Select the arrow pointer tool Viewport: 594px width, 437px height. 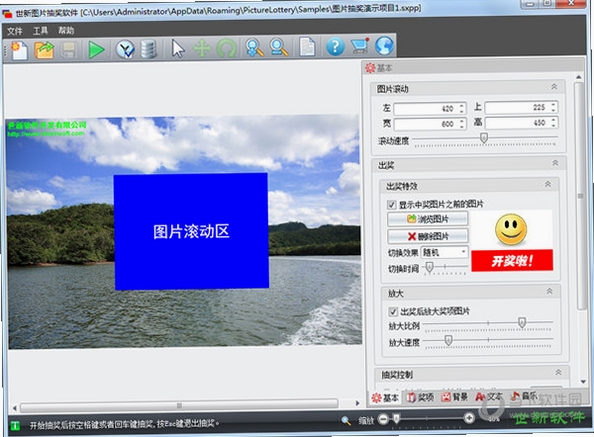tap(177, 49)
